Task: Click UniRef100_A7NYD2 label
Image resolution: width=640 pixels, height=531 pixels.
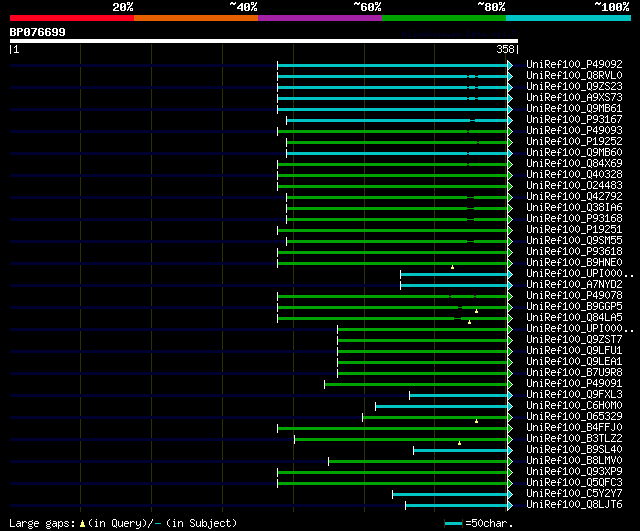Action: pos(574,285)
